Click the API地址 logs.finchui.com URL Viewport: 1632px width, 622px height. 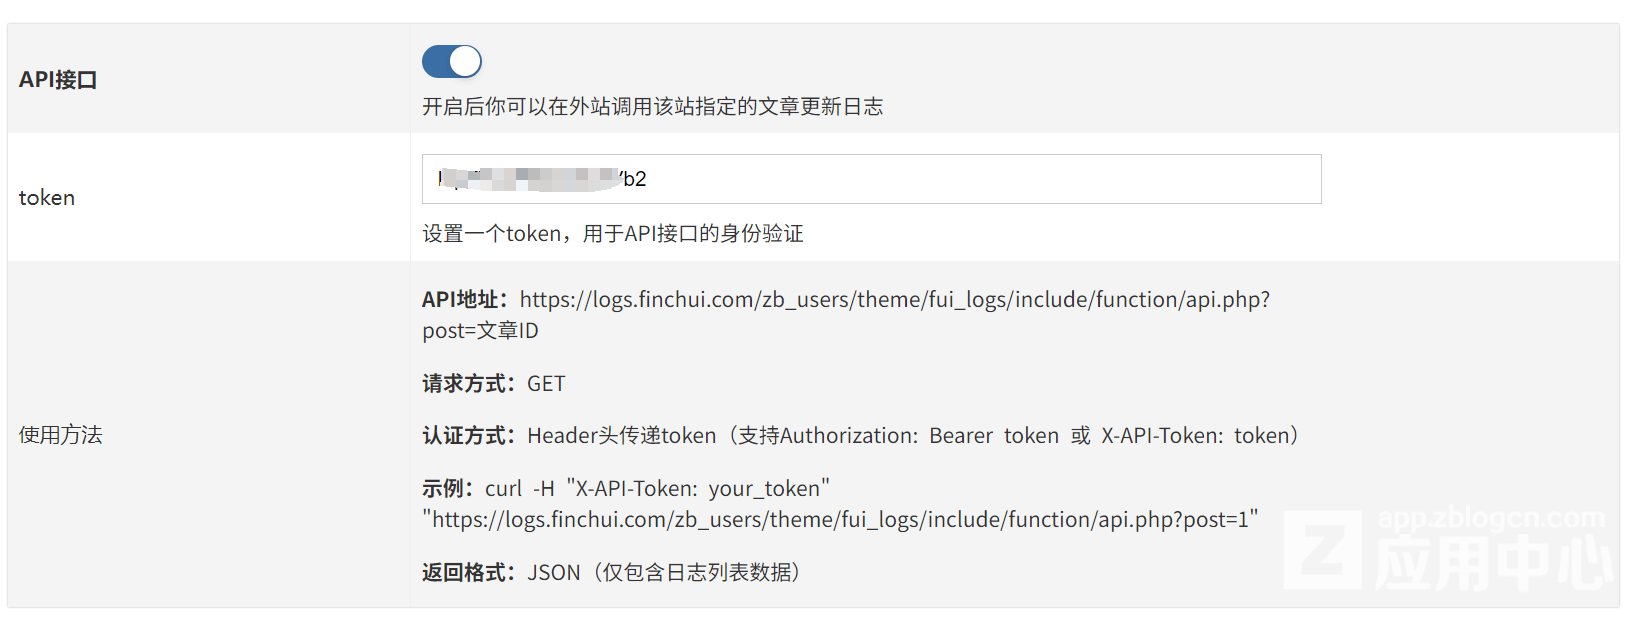click(895, 300)
